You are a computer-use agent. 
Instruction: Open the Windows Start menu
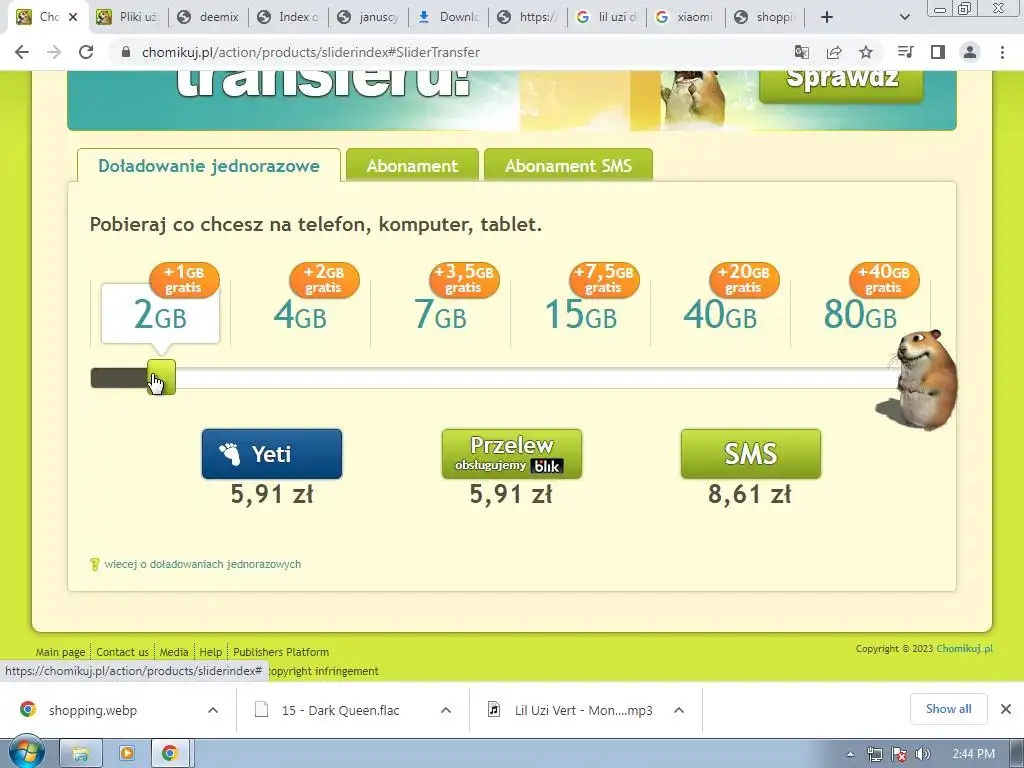(x=26, y=753)
